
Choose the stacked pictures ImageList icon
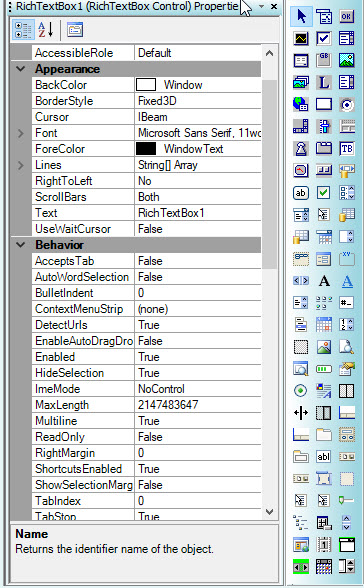pyautogui.click(x=301, y=82)
